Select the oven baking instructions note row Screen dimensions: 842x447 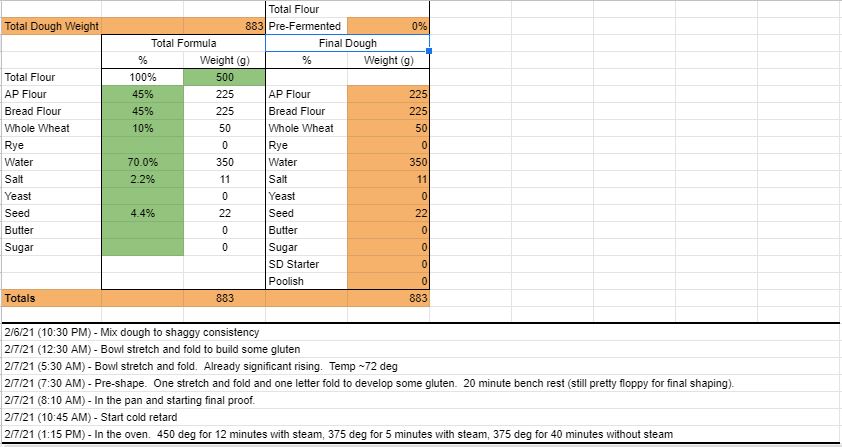pos(420,434)
